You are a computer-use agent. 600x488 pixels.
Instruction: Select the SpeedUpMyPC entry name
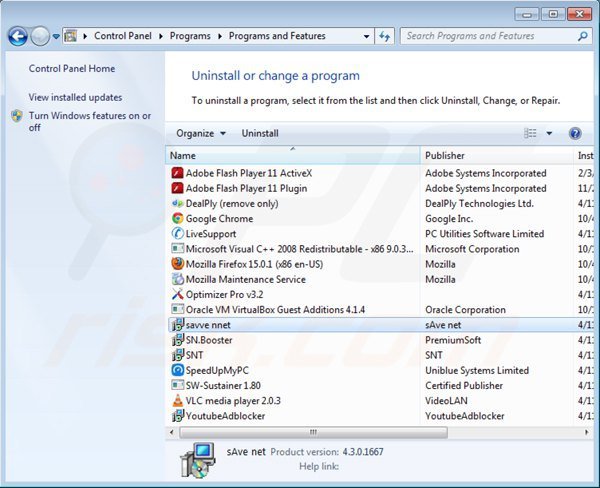[x=217, y=370]
